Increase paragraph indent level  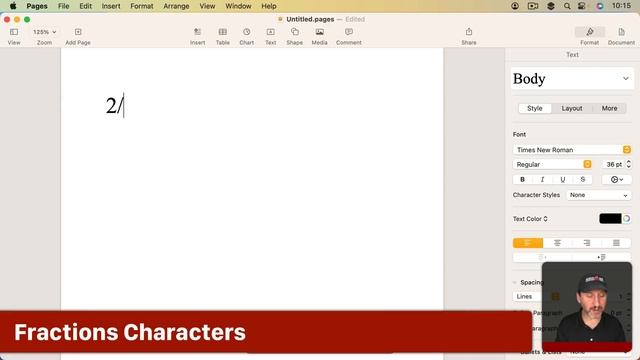pos(602,257)
